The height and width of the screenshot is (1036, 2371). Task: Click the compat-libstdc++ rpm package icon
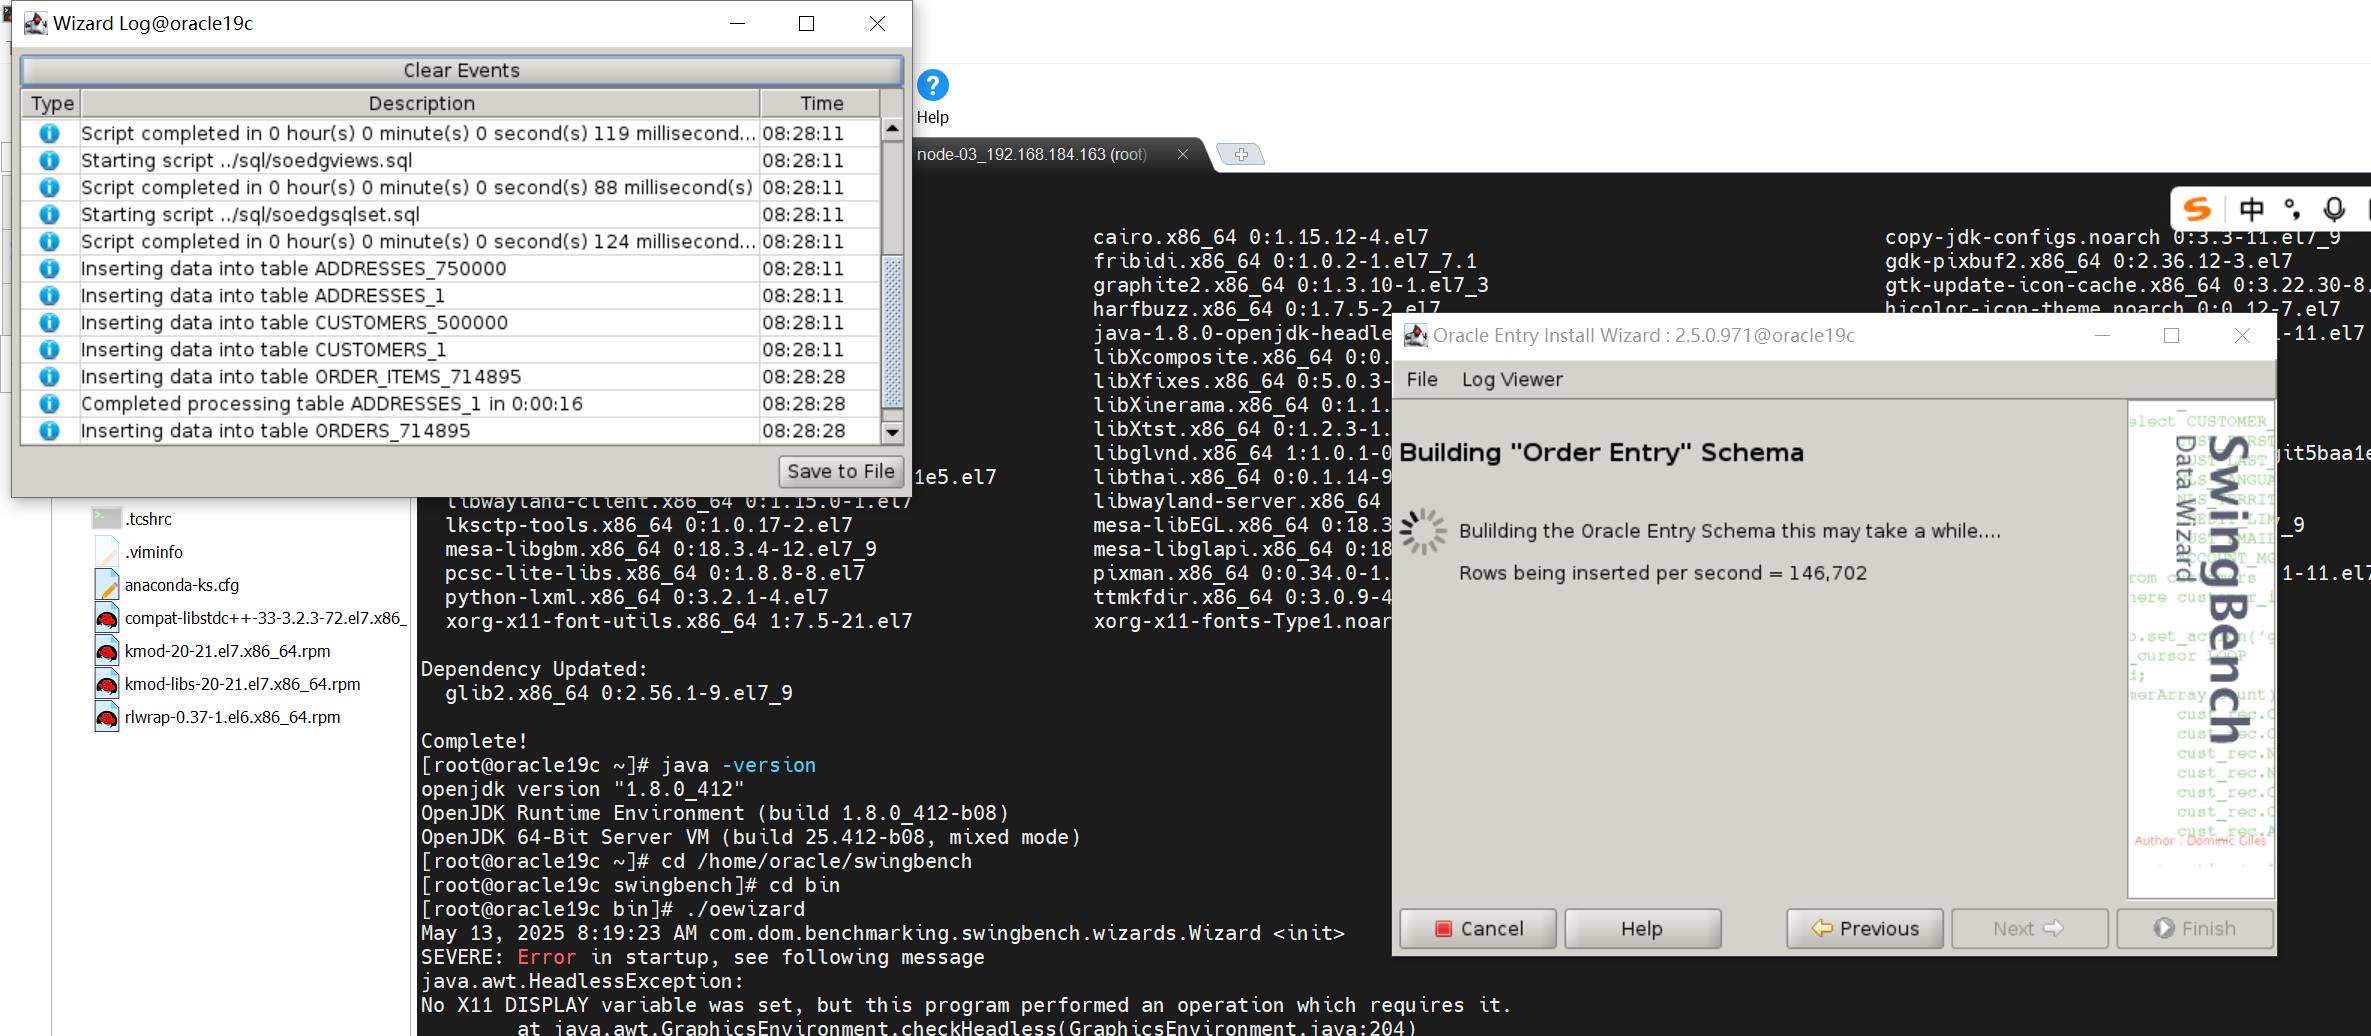click(106, 617)
